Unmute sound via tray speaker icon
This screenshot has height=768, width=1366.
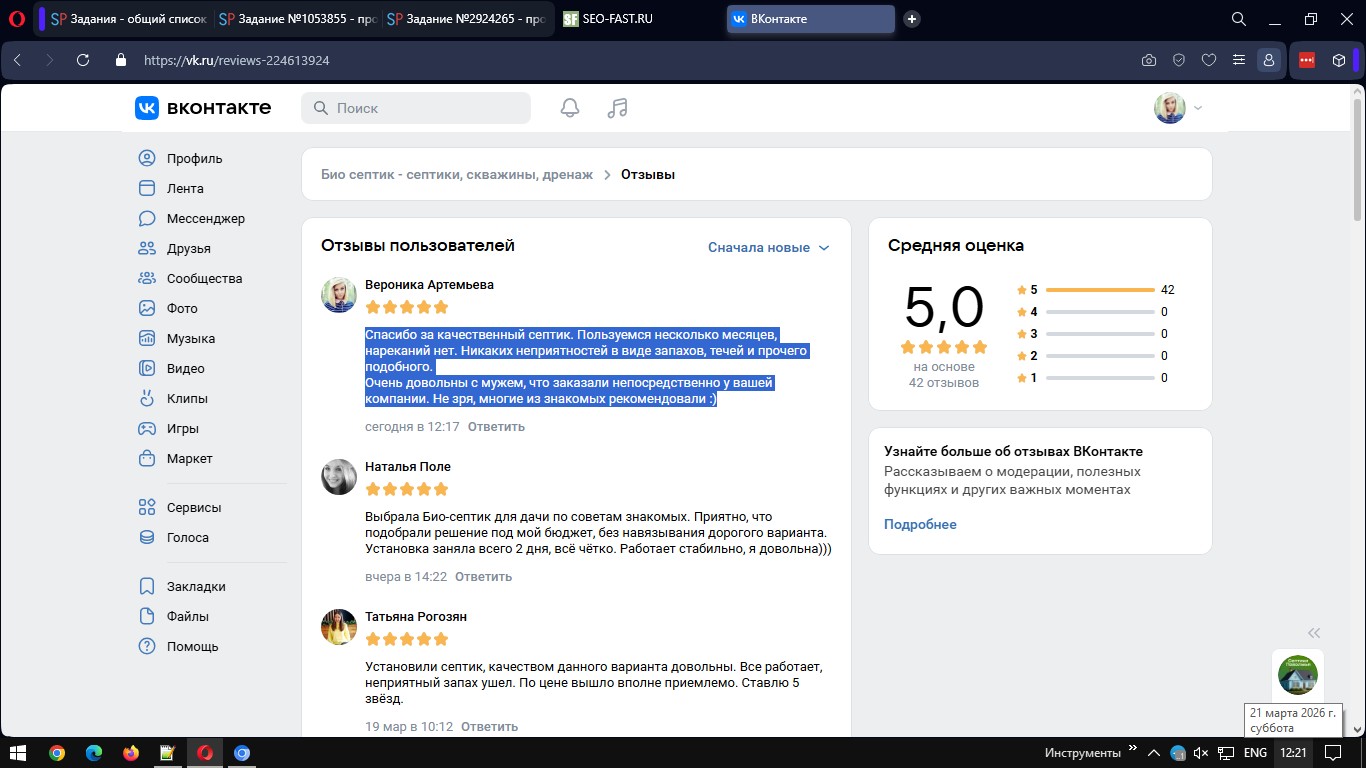click(x=1202, y=752)
